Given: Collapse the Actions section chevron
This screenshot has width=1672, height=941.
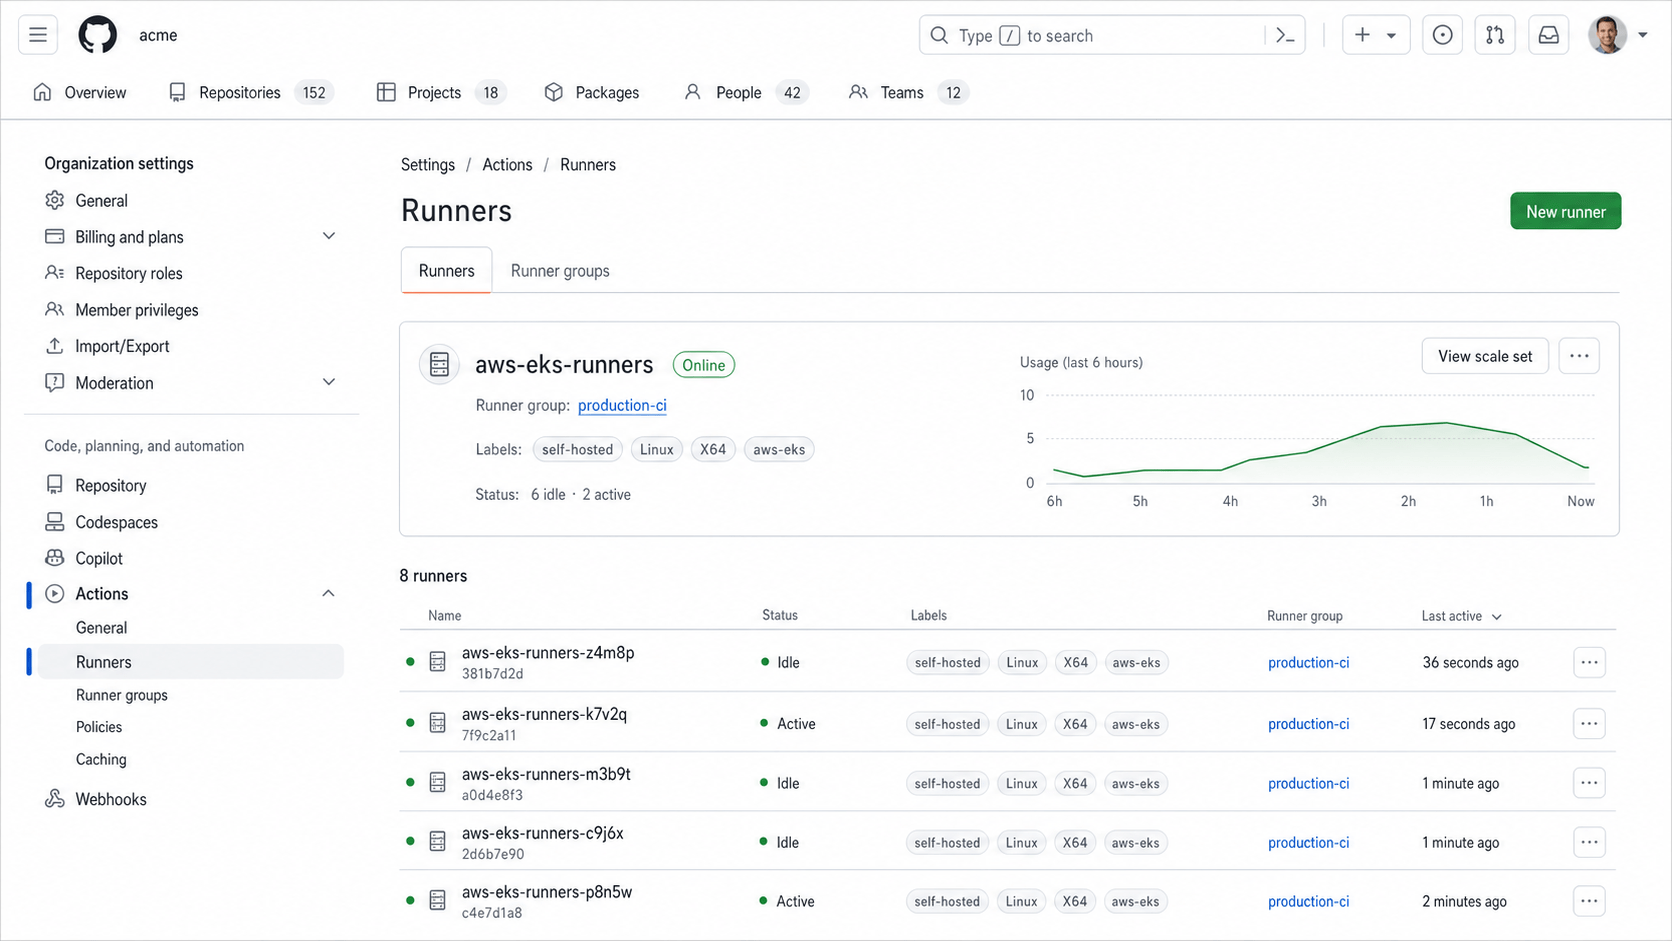Looking at the screenshot, I should 329,594.
